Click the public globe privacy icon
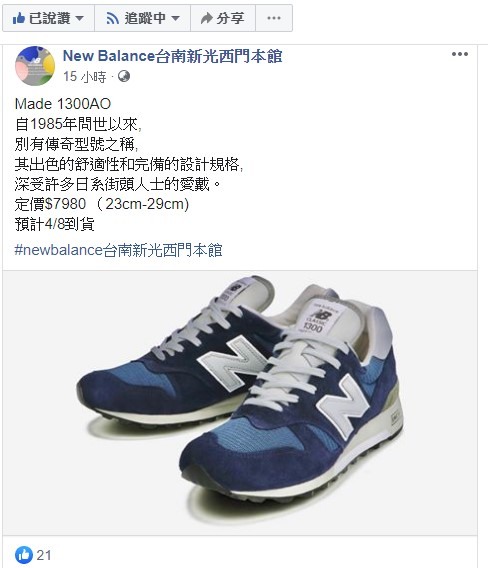Screen dimensions: 488x568 pyautogui.click(x=124, y=76)
